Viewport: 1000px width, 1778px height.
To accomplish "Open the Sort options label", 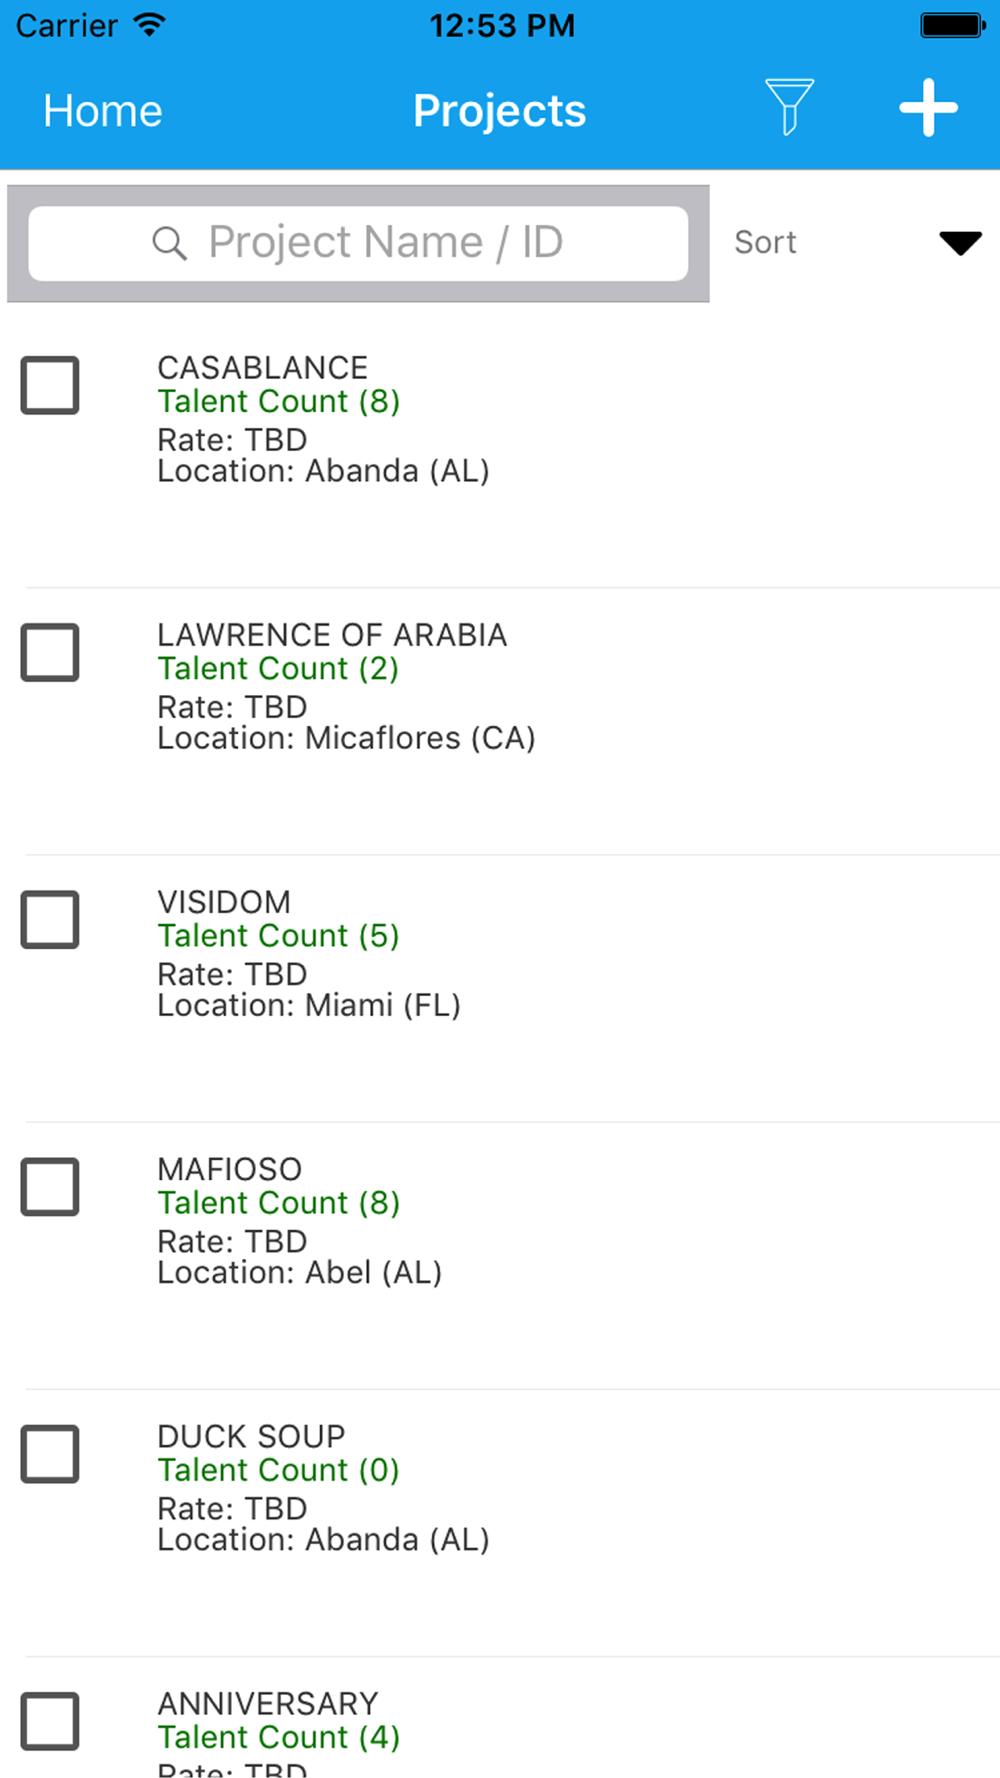I will (x=765, y=243).
